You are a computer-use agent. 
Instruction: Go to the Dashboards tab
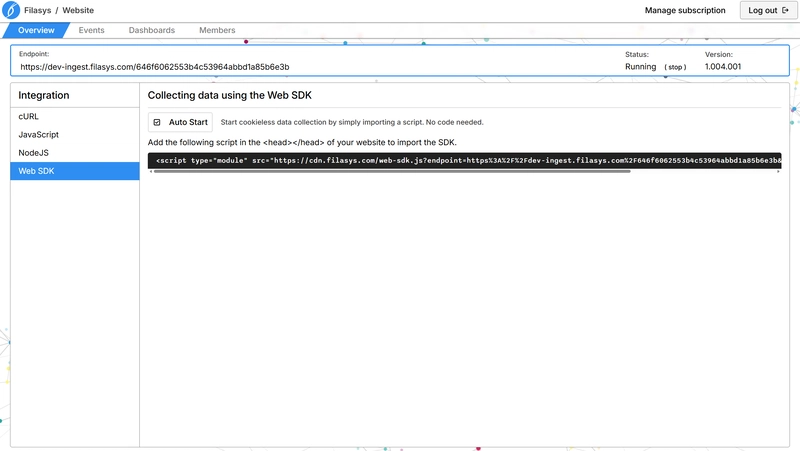pyautogui.click(x=151, y=31)
